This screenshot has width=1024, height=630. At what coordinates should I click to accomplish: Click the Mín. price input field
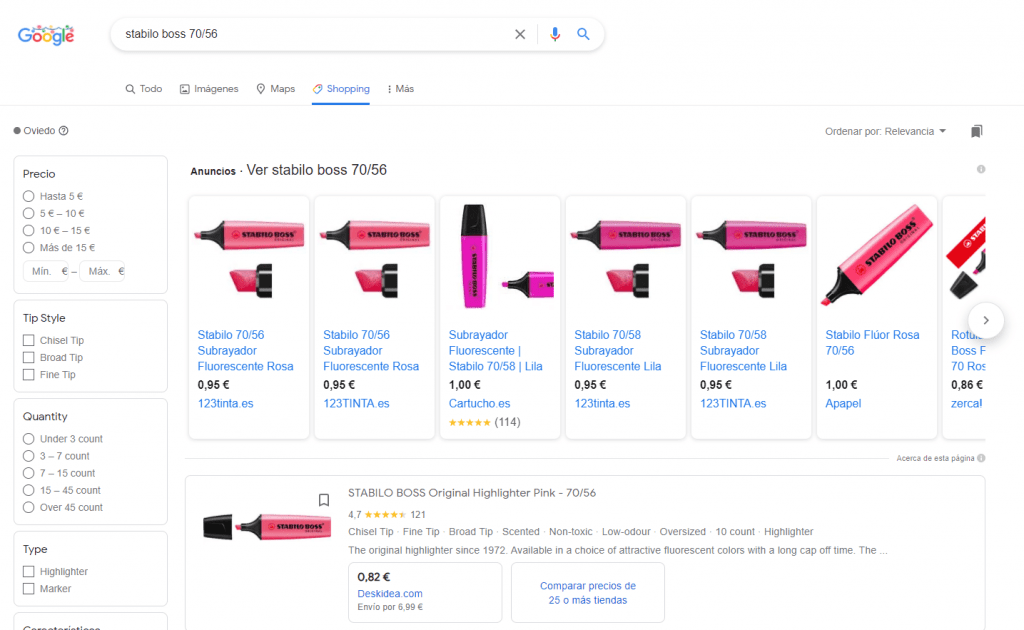coord(45,271)
